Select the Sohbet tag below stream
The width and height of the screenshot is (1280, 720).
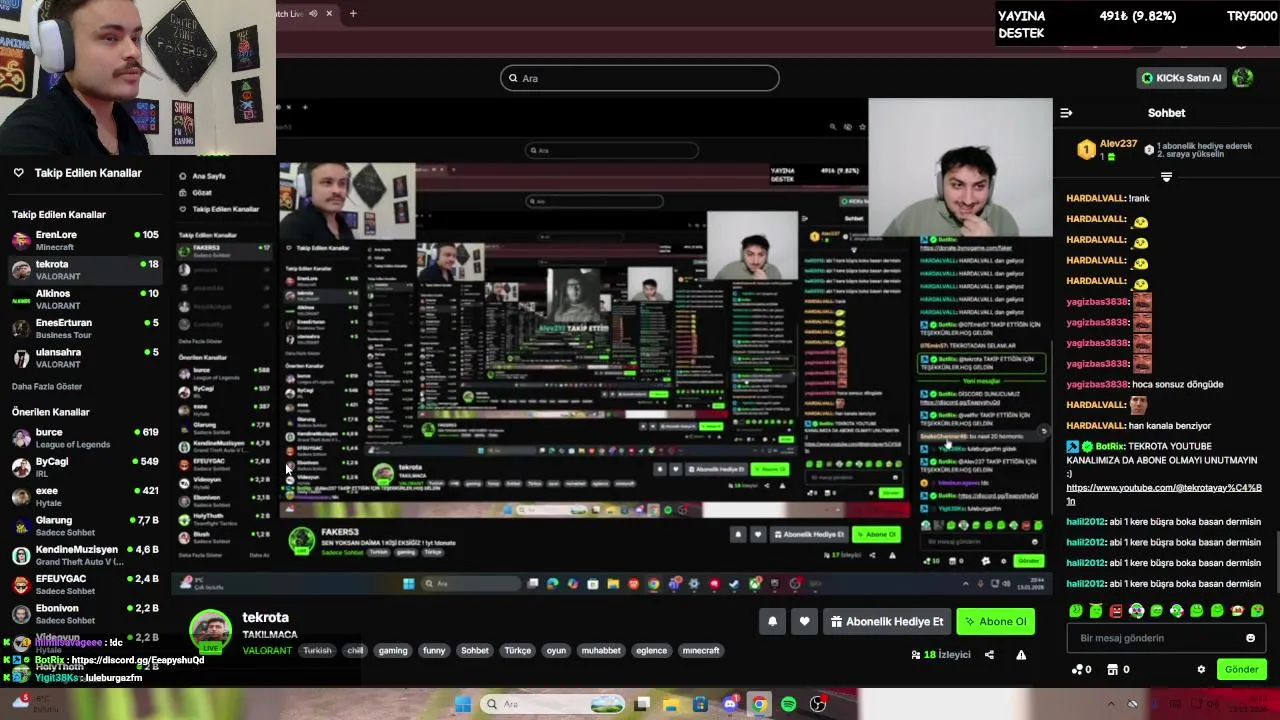point(475,650)
